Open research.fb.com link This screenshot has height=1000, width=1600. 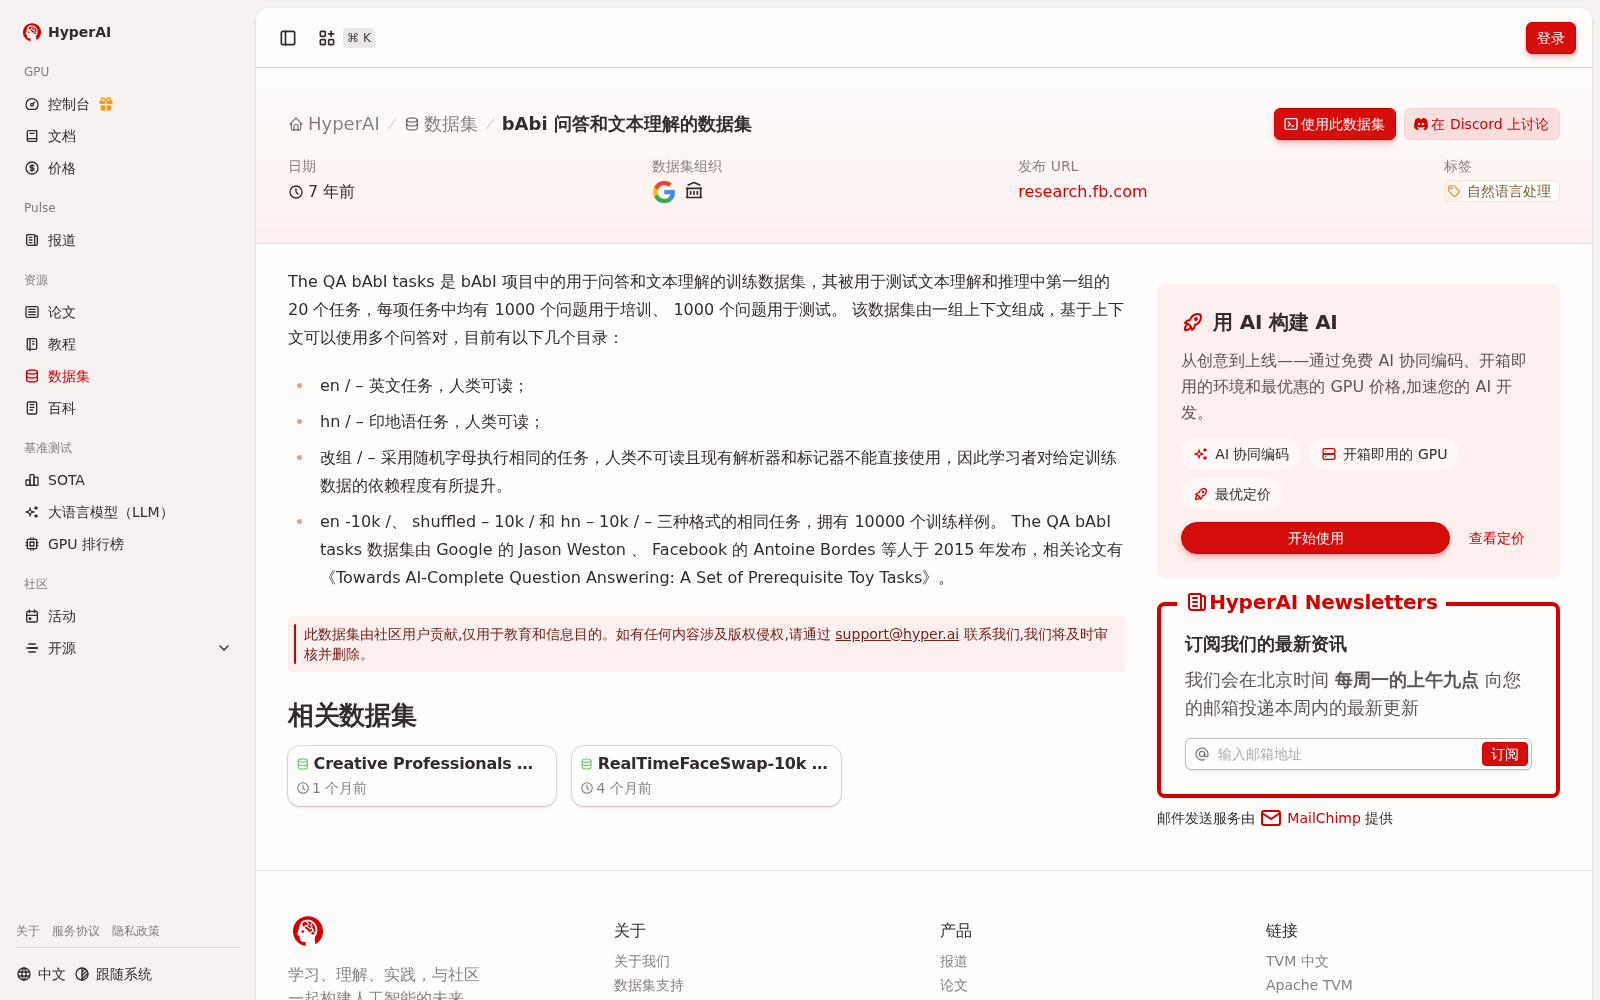point(1082,192)
